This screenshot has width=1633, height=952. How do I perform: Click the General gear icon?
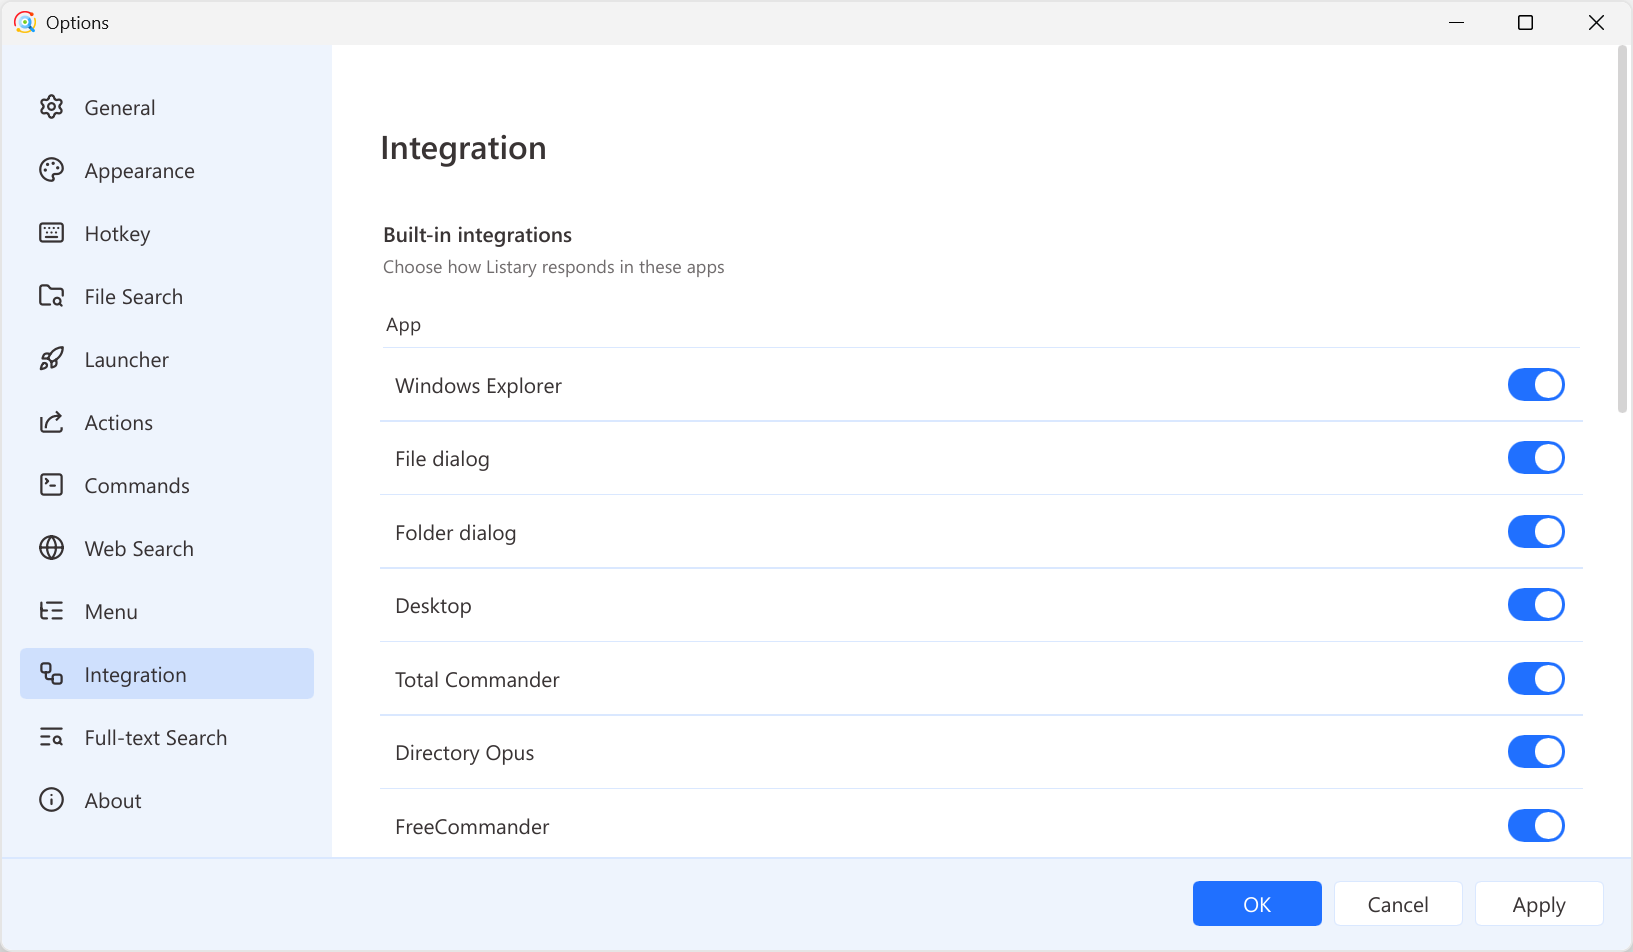click(x=51, y=107)
